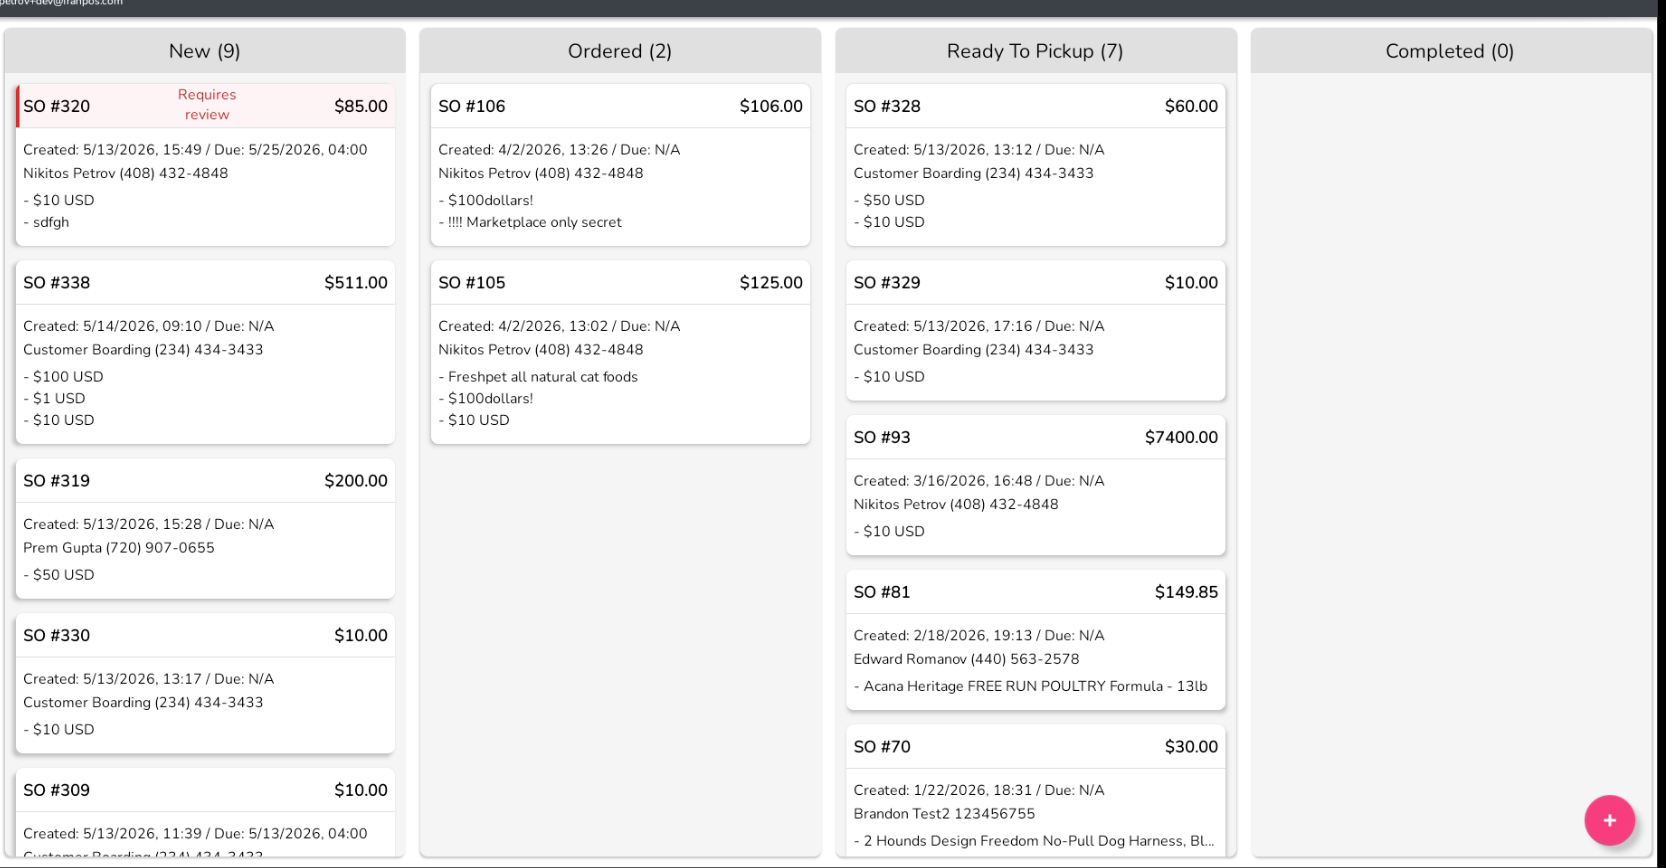The image size is (1666, 868).
Task: Click the pink plus add button
Action: pyautogui.click(x=1609, y=820)
